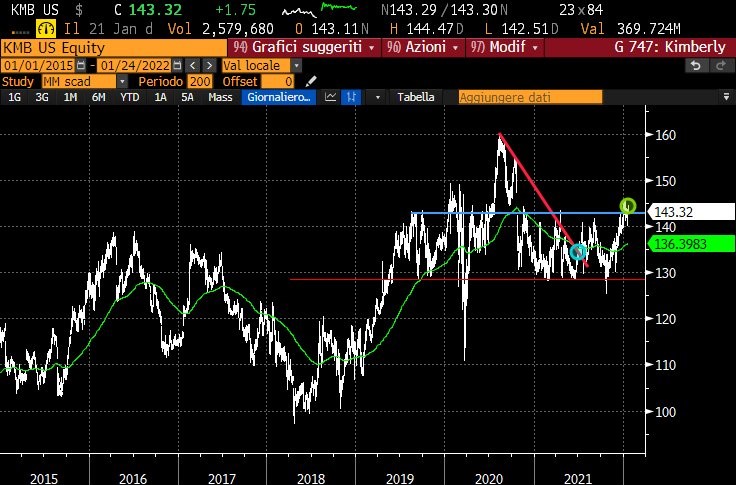Click the L 142.51 low value

521,29
